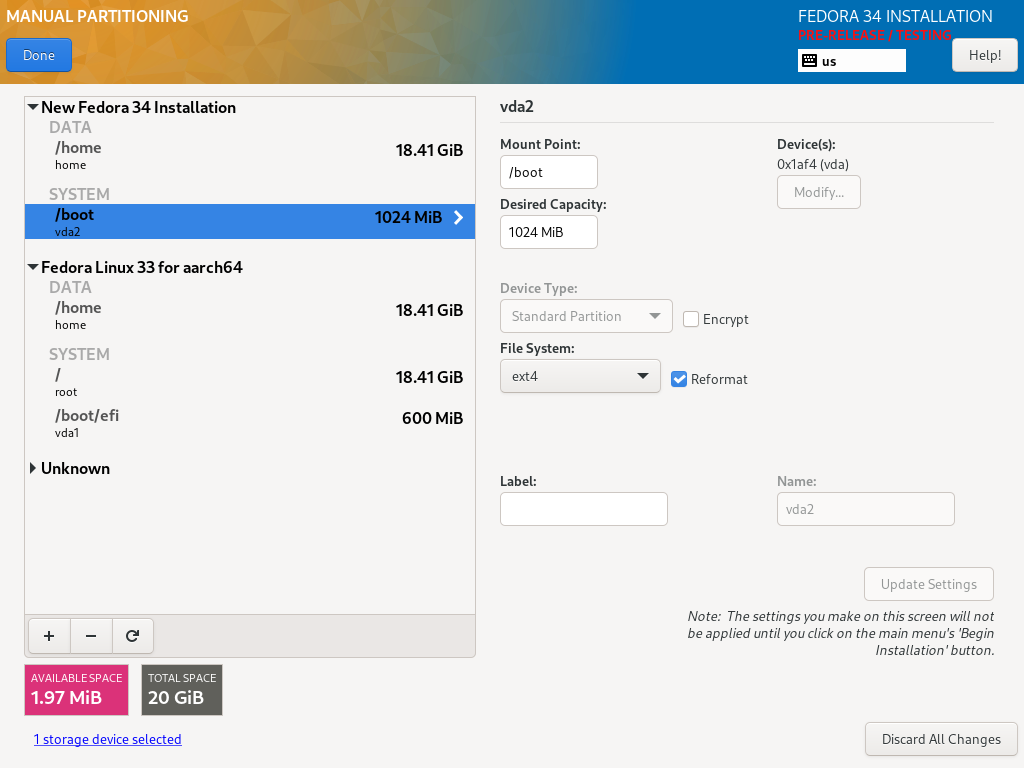Click the Mount Point input field
Screen dimensions: 1024x768
[x=549, y=172]
